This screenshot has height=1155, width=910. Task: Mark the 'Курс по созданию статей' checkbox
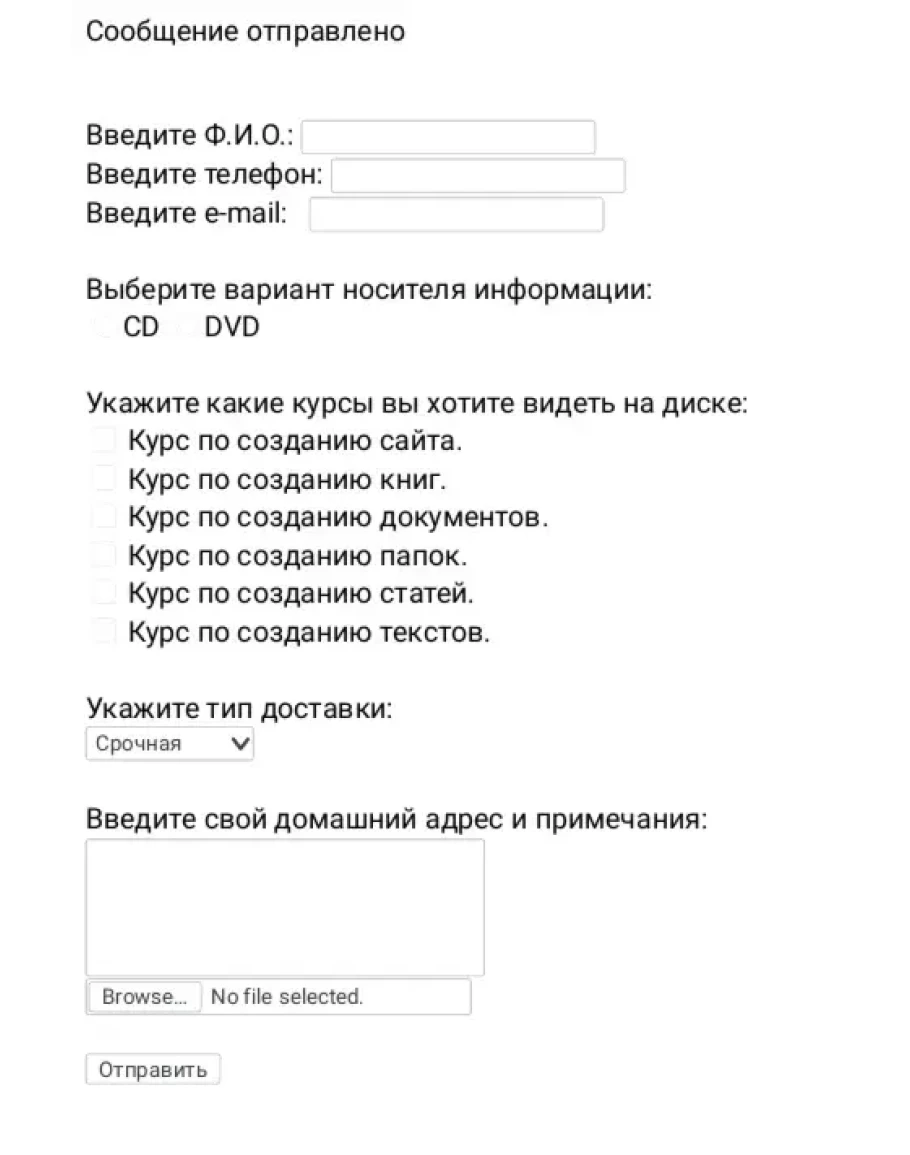(x=104, y=593)
